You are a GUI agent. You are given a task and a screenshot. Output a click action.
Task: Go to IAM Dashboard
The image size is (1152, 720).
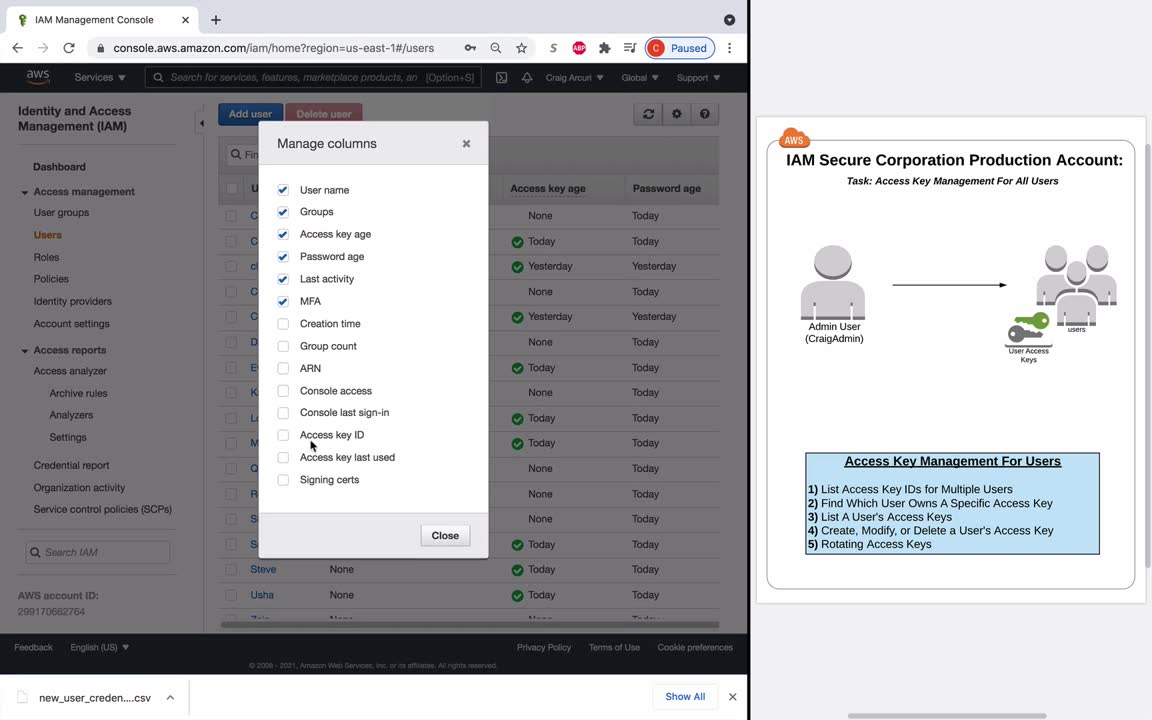tap(60, 167)
